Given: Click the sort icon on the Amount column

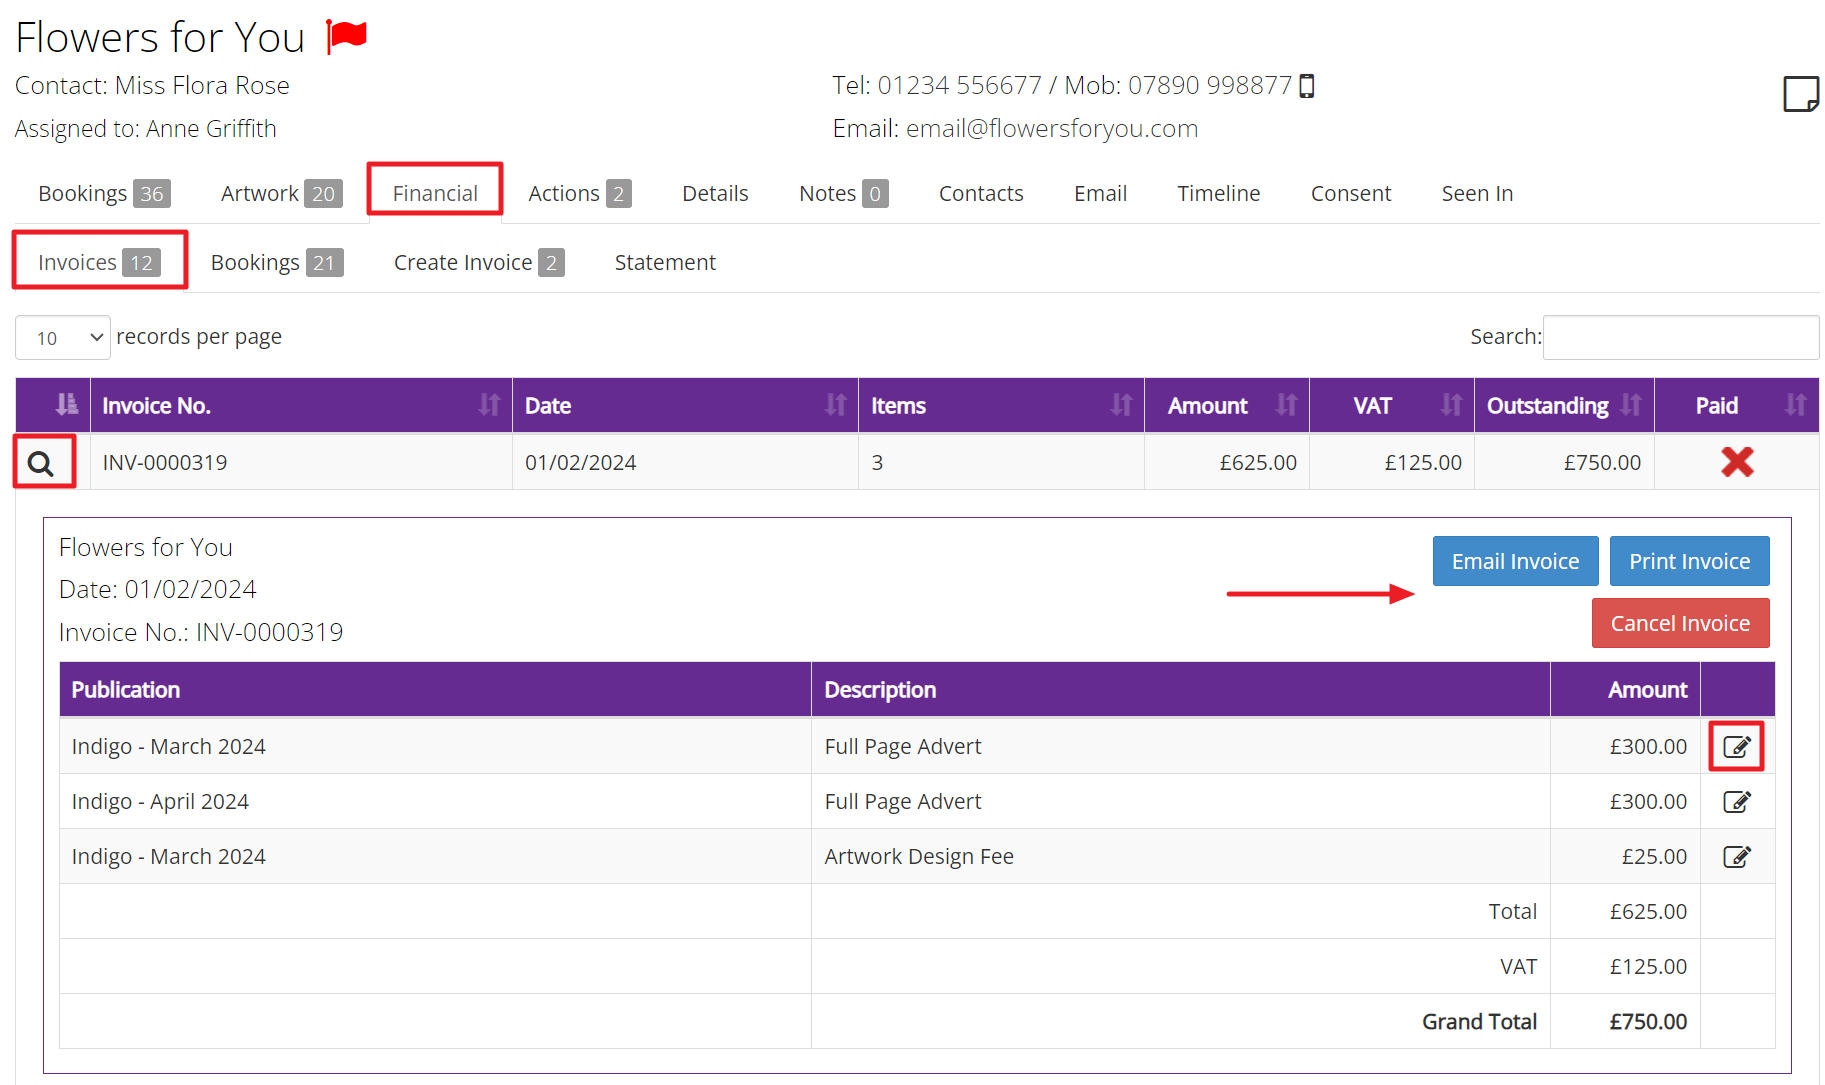Looking at the screenshot, I should tap(1287, 405).
